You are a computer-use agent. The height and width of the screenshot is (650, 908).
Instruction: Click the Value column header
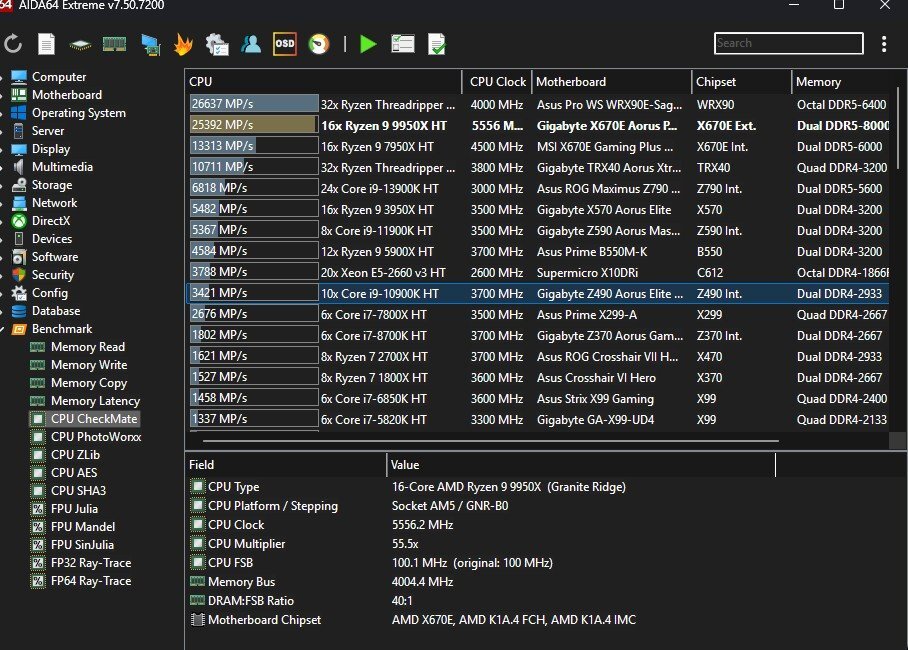point(581,465)
